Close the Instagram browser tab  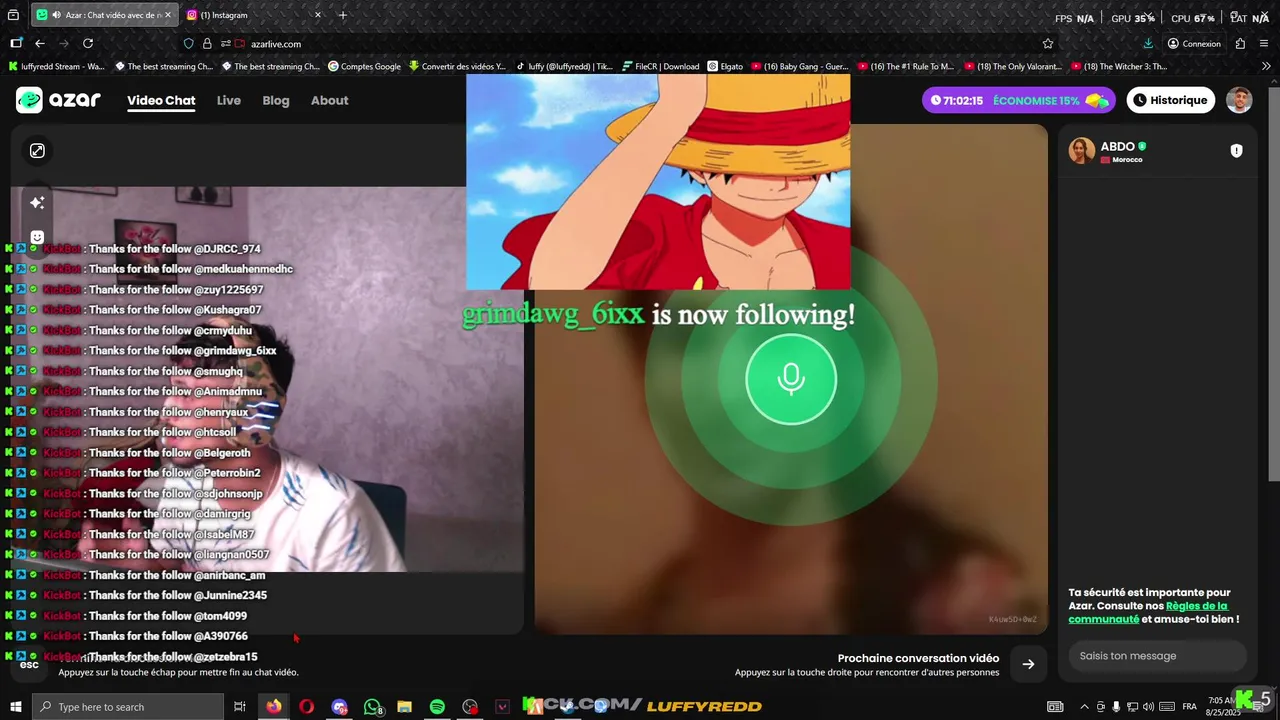coord(318,15)
